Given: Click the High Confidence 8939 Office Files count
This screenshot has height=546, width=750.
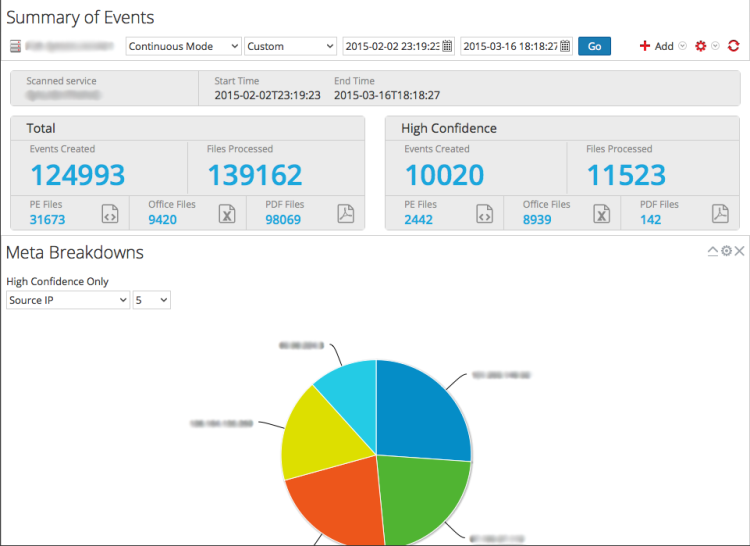Looking at the screenshot, I should [537, 220].
